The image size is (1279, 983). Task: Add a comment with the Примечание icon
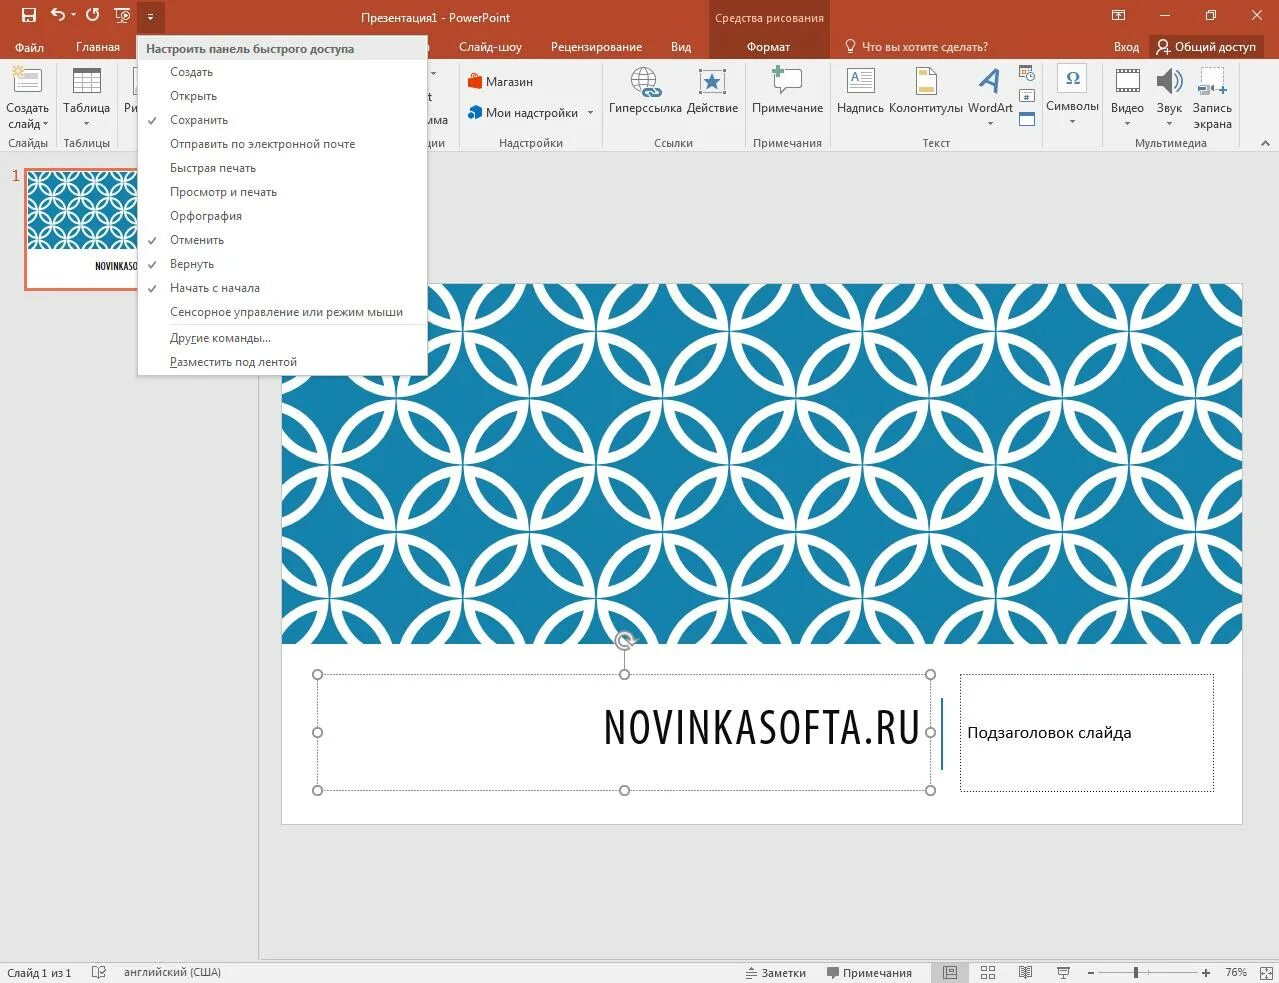787,95
